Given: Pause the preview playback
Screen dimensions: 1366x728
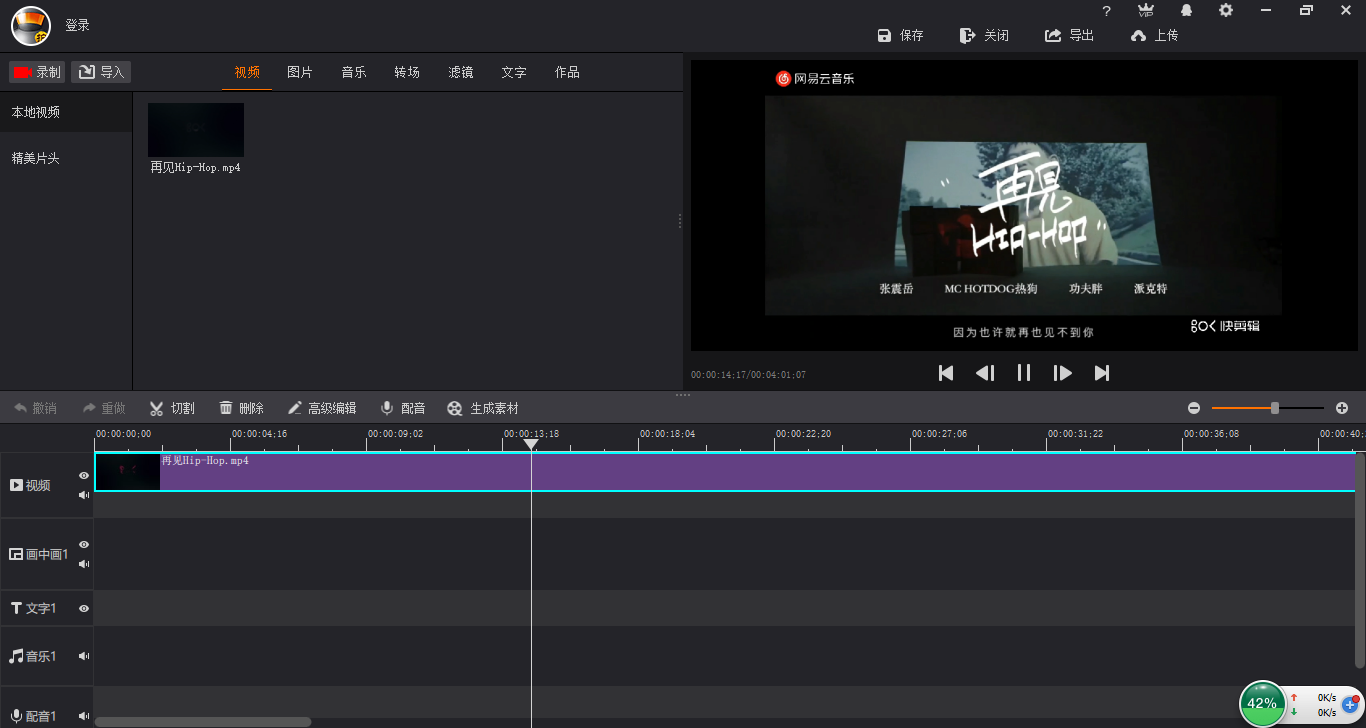Looking at the screenshot, I should [1024, 373].
